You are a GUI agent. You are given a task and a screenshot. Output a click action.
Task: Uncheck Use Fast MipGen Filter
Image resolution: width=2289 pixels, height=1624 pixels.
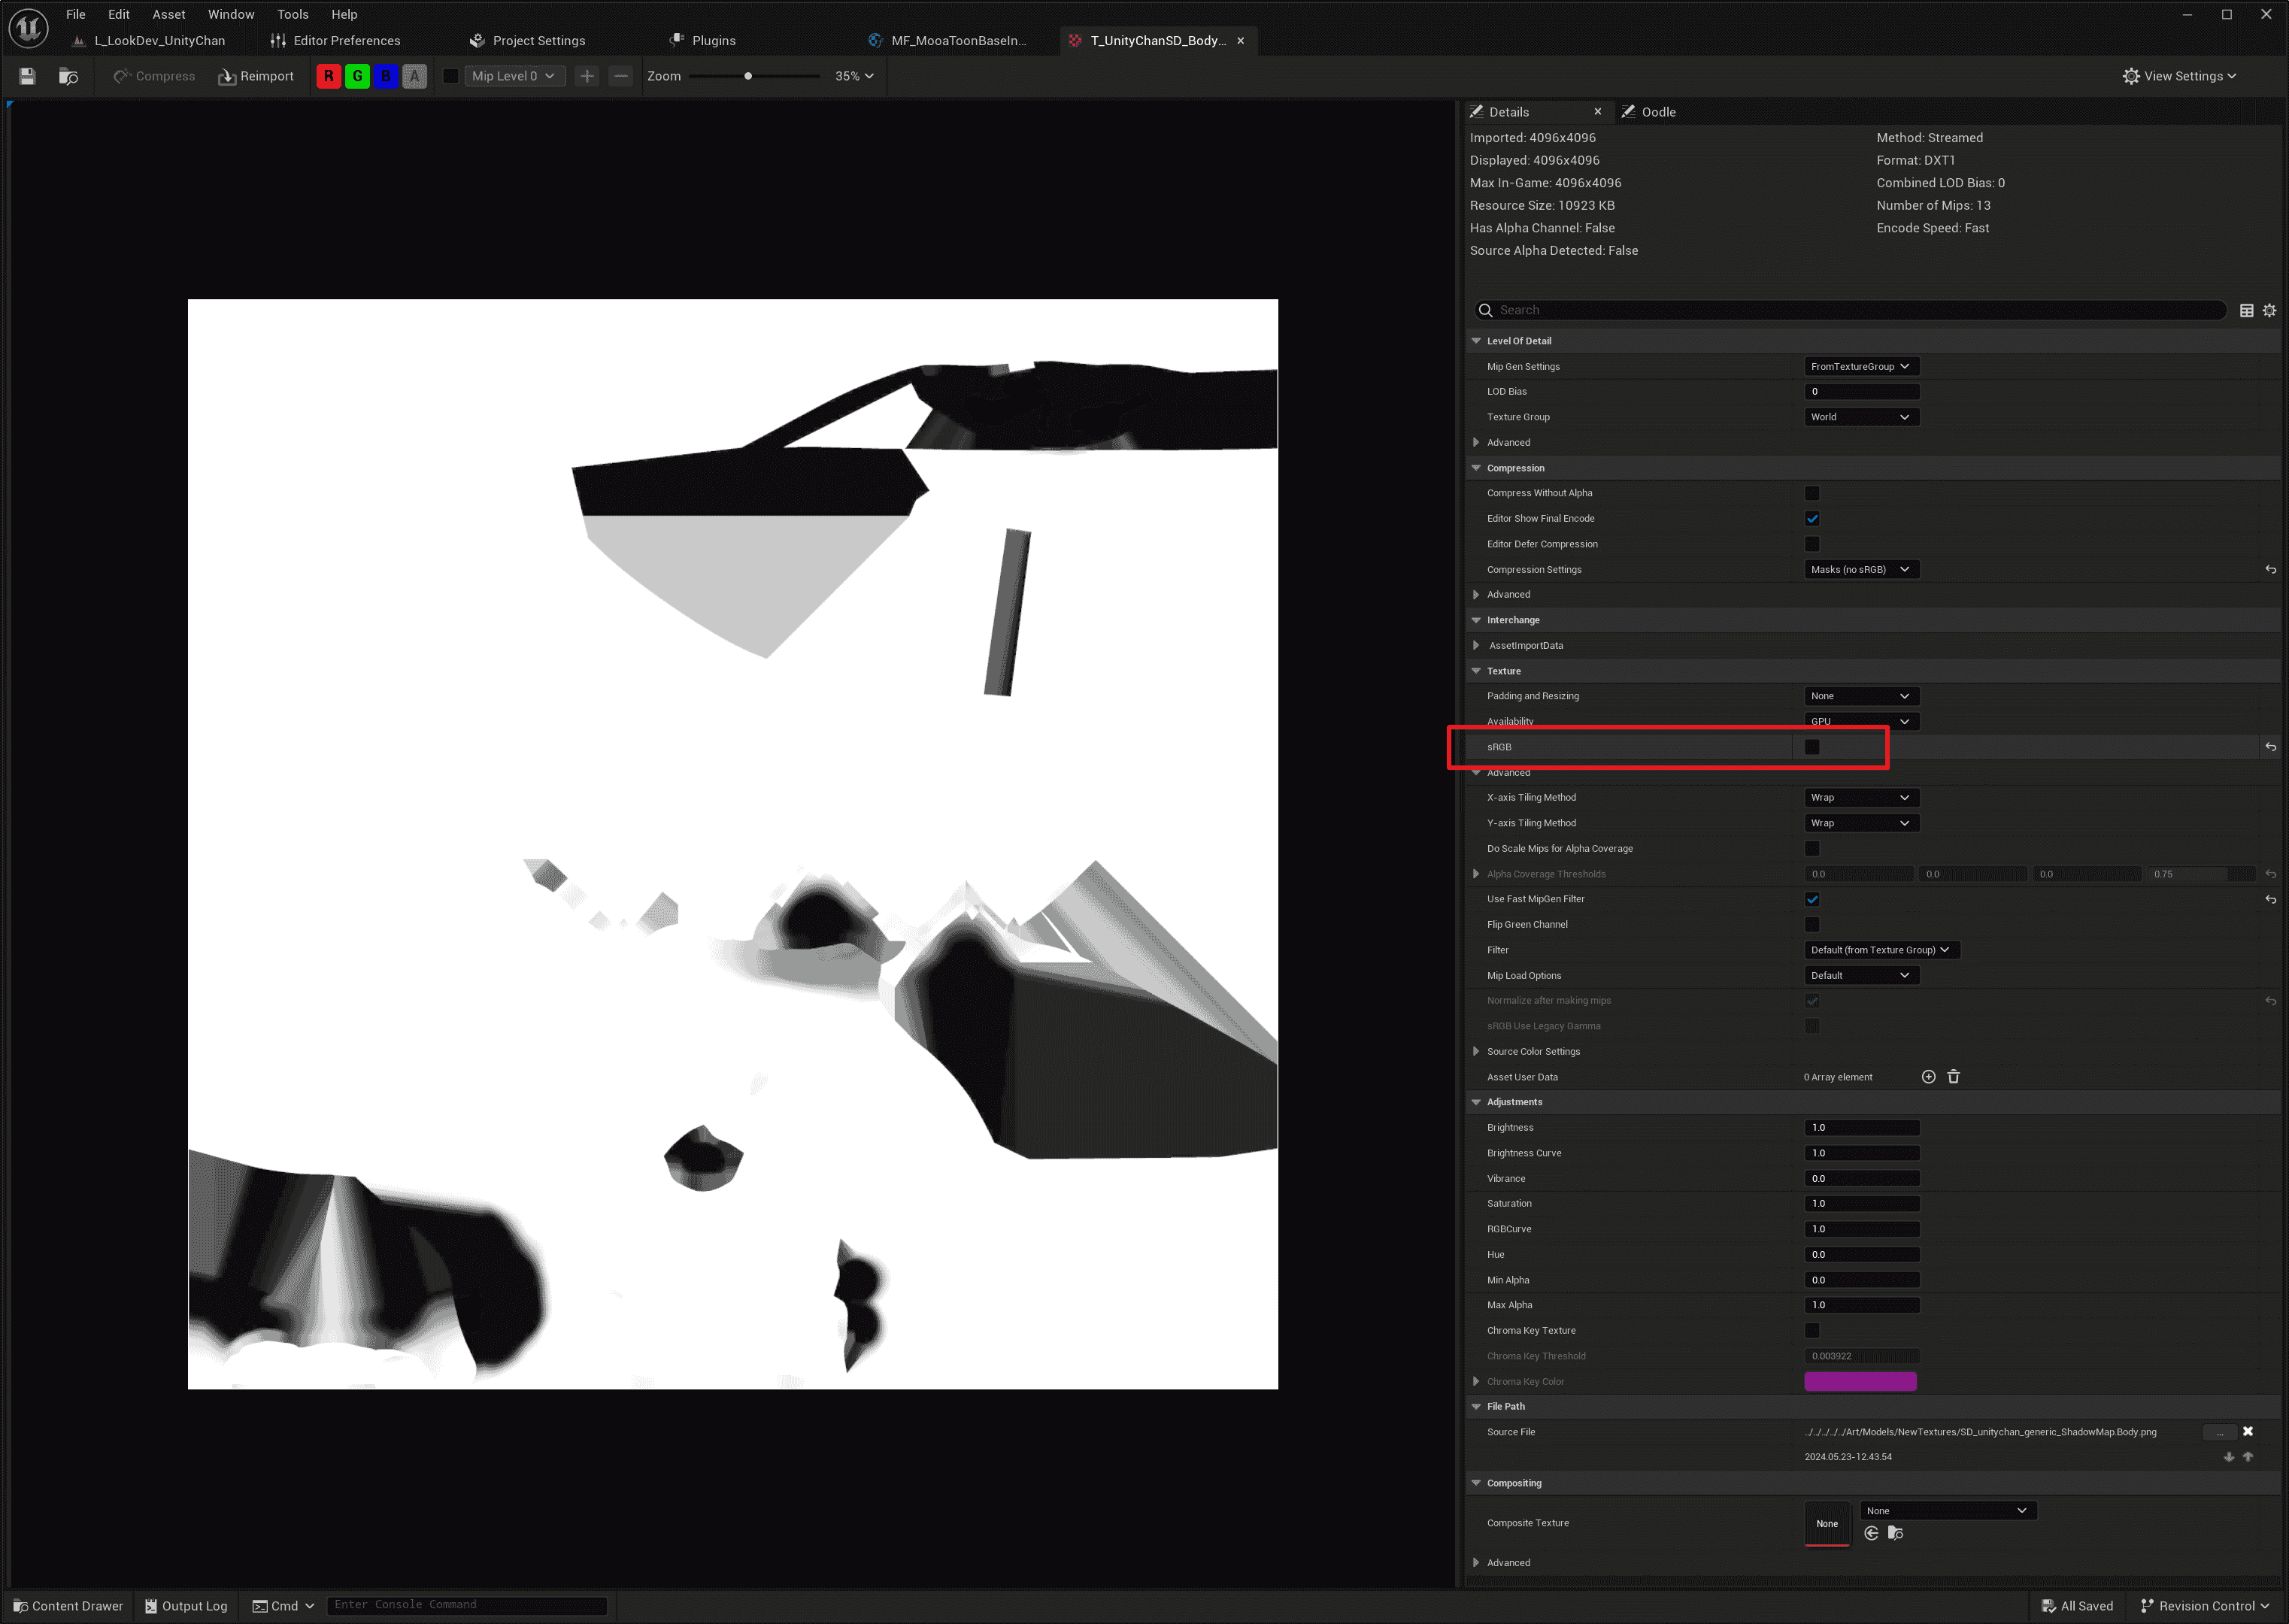click(x=1812, y=900)
